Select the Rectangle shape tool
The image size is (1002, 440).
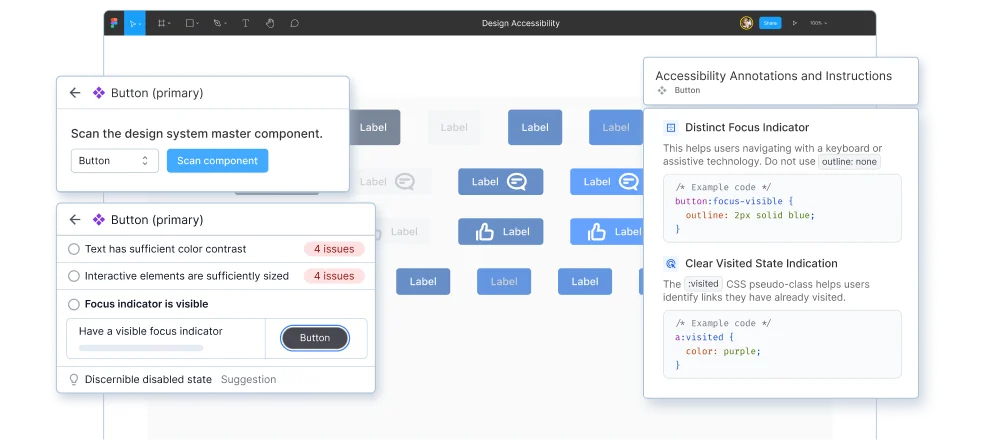coord(191,23)
